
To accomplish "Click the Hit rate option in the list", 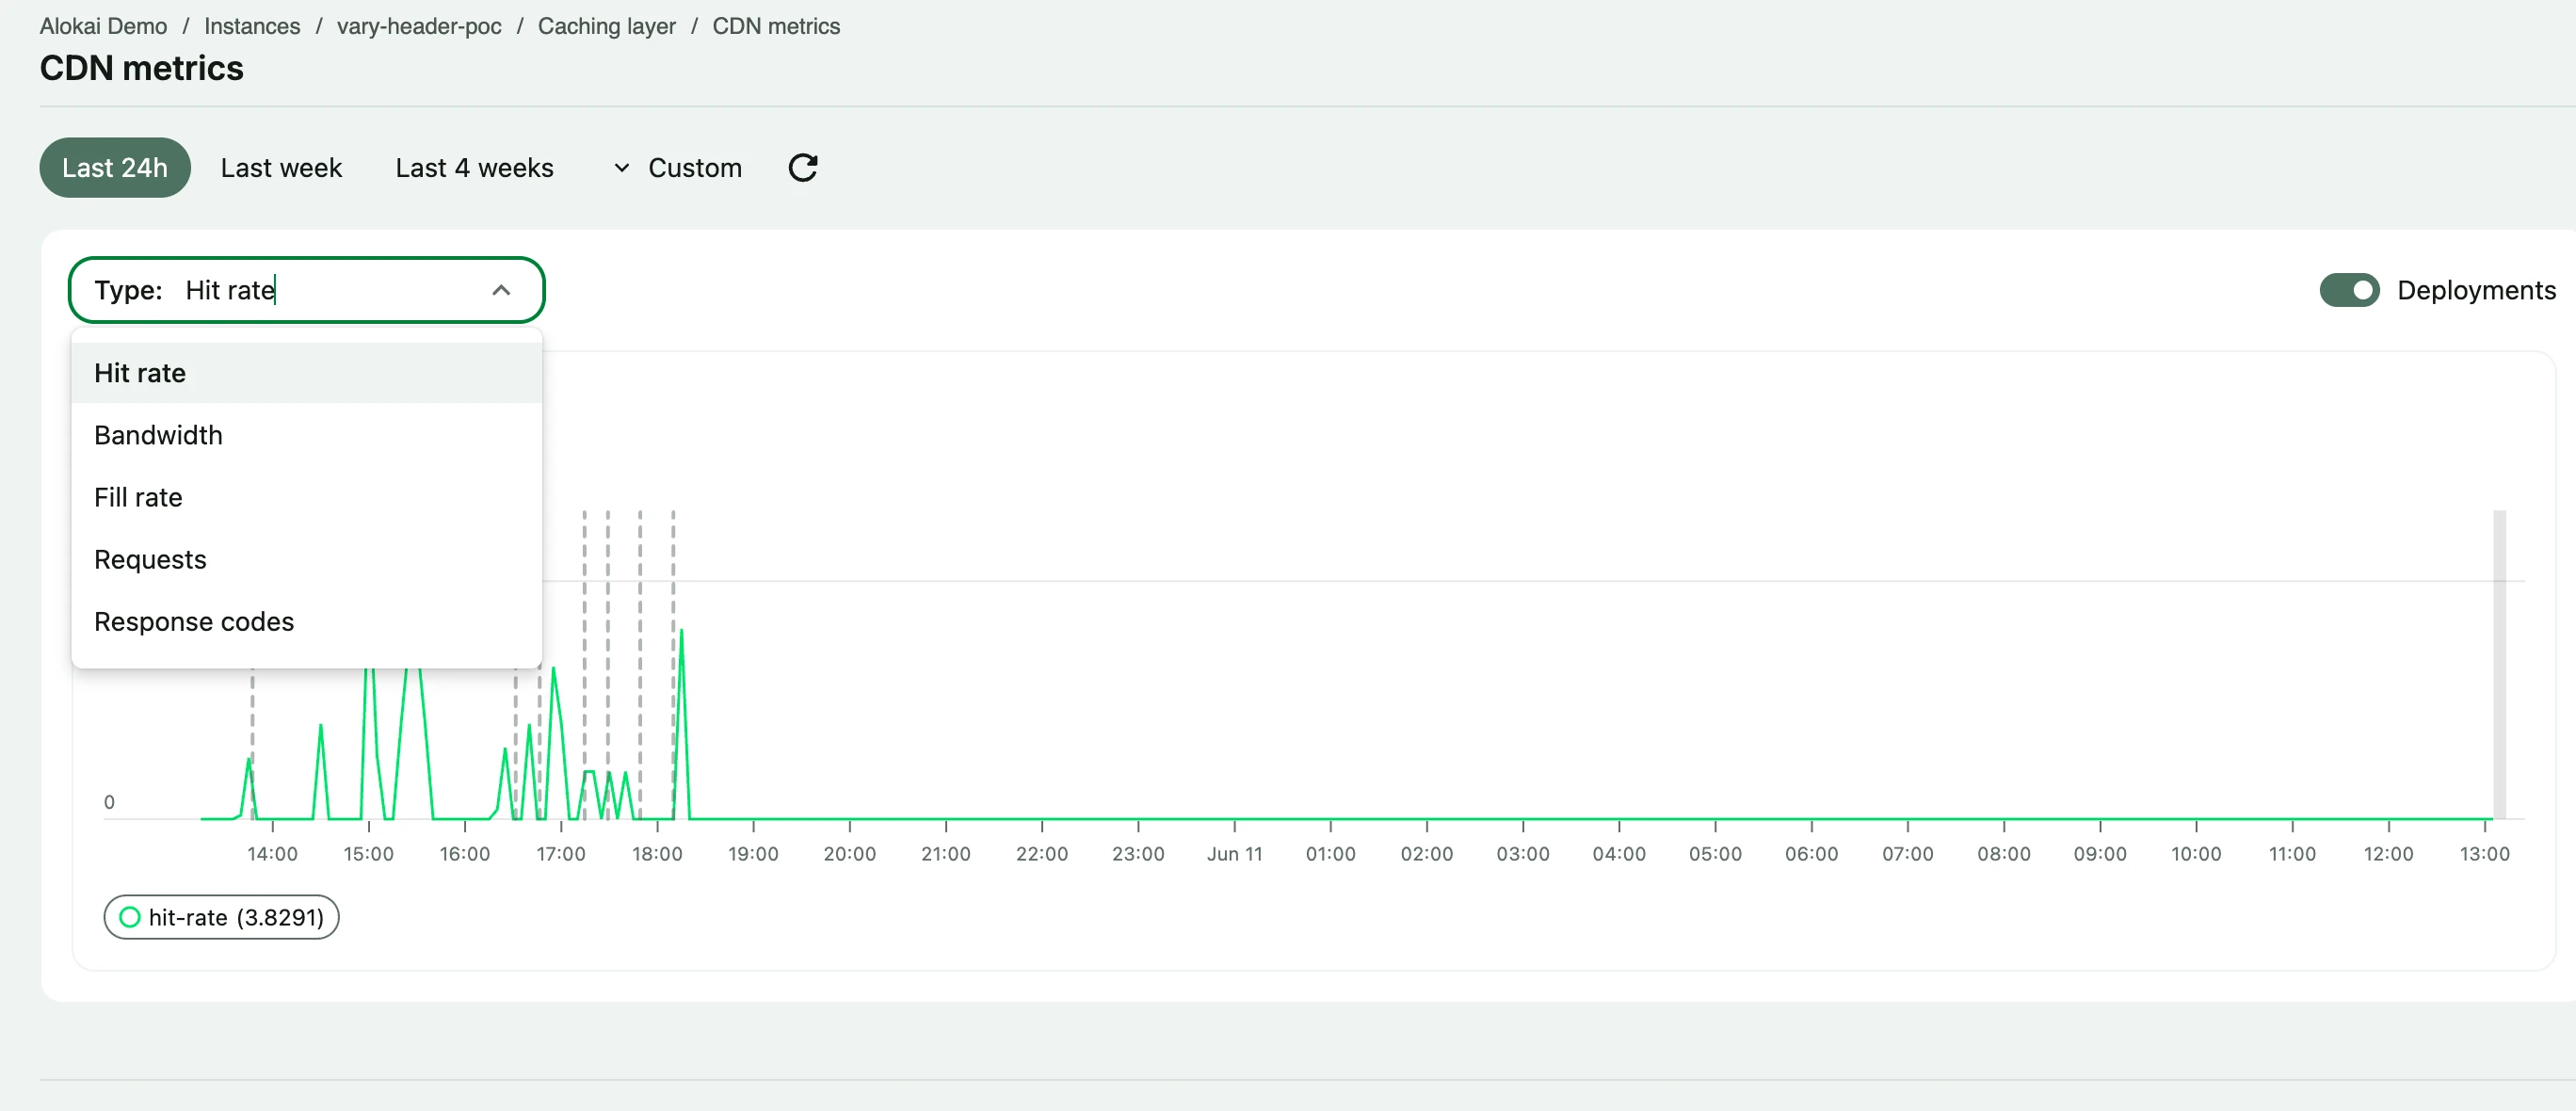I will click(140, 372).
